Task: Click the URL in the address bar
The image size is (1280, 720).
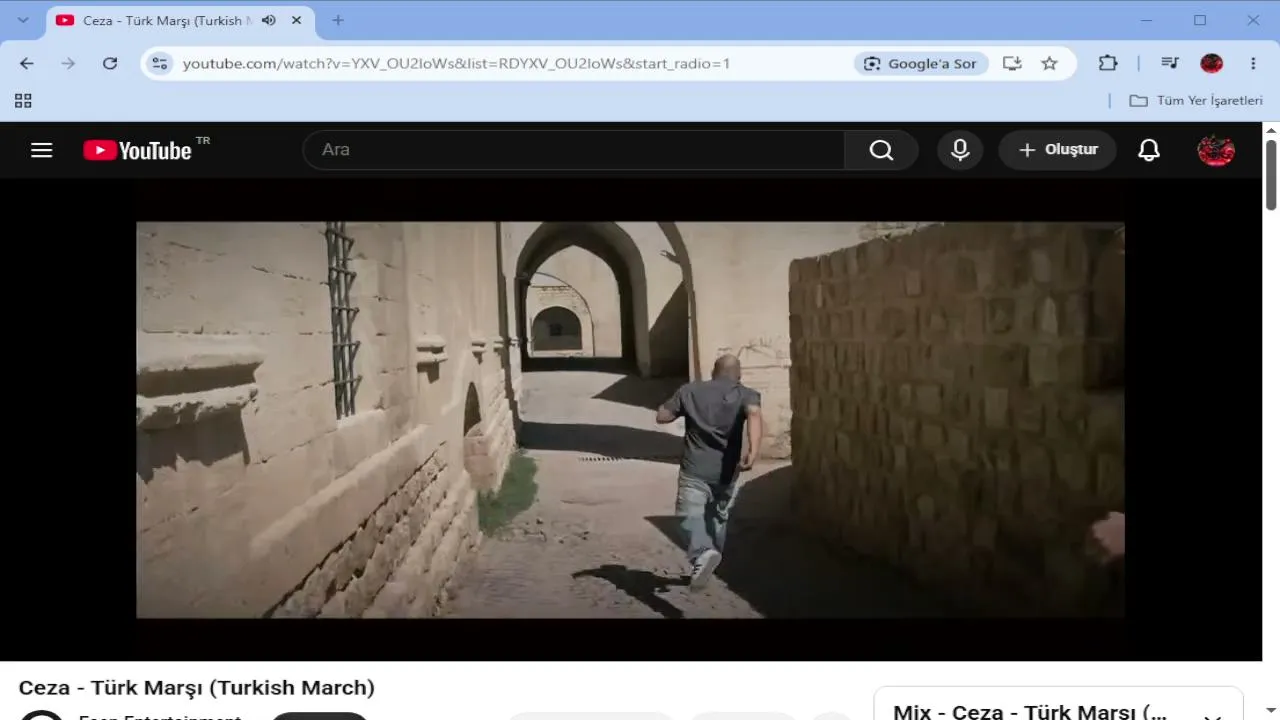Action: coord(456,63)
